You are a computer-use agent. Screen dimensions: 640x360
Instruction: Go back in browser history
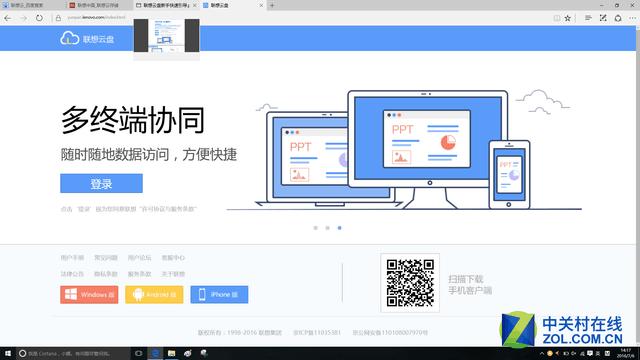coord(8,18)
